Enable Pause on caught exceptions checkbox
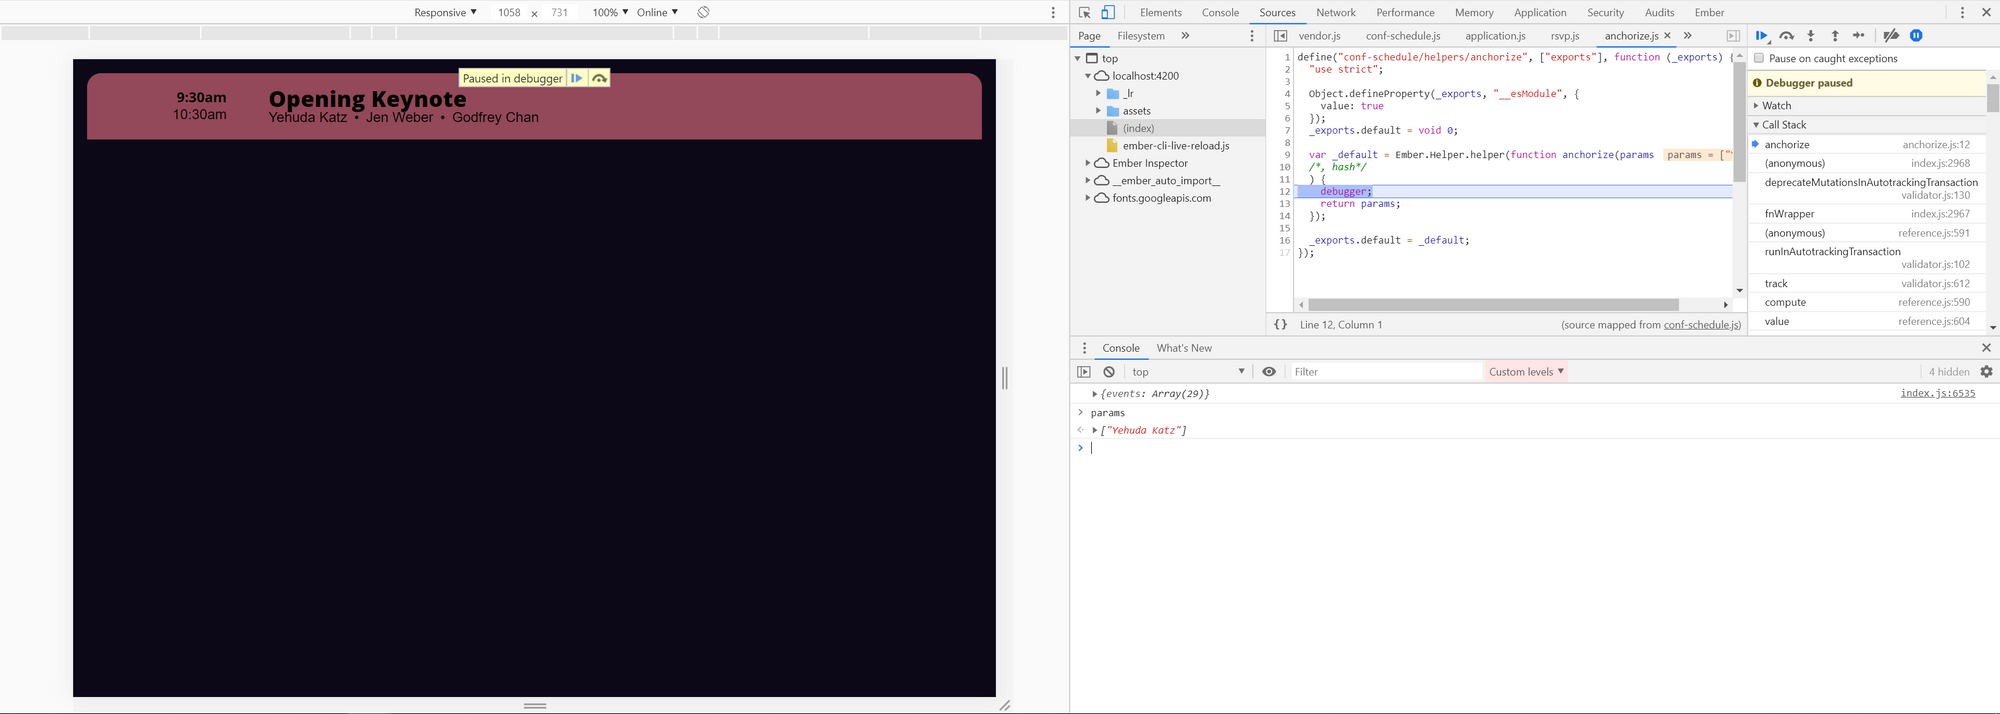Viewport: 2000px width, 714px height. (1759, 58)
